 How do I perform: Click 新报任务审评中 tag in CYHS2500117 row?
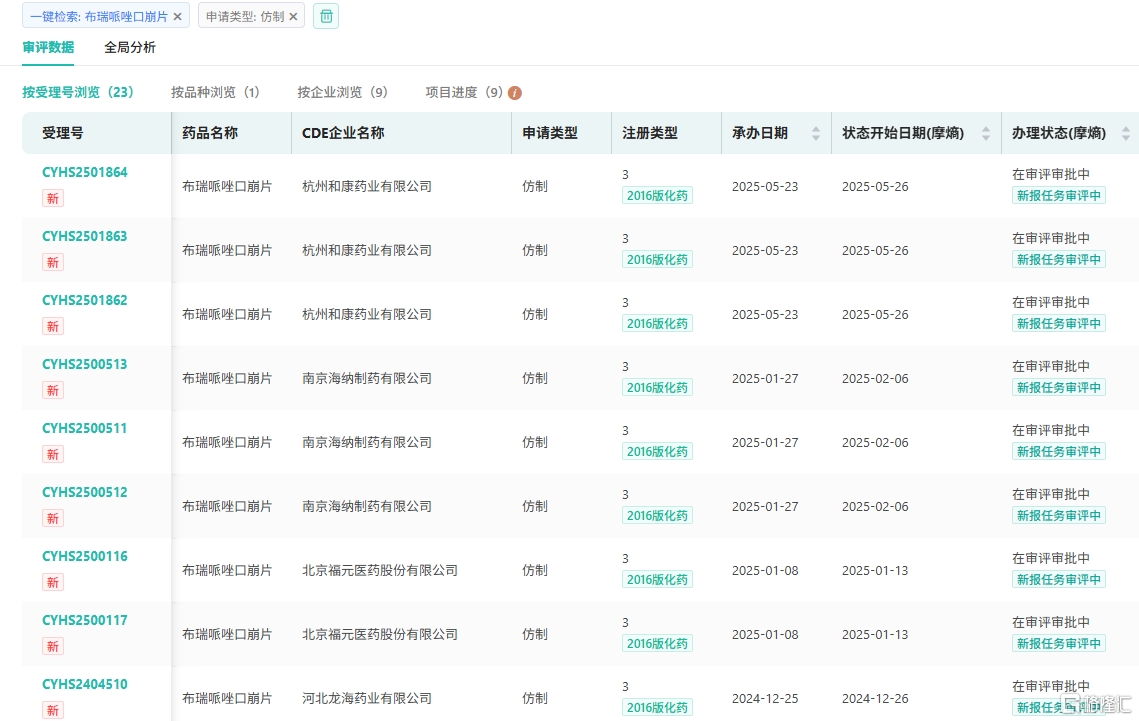(1058, 643)
